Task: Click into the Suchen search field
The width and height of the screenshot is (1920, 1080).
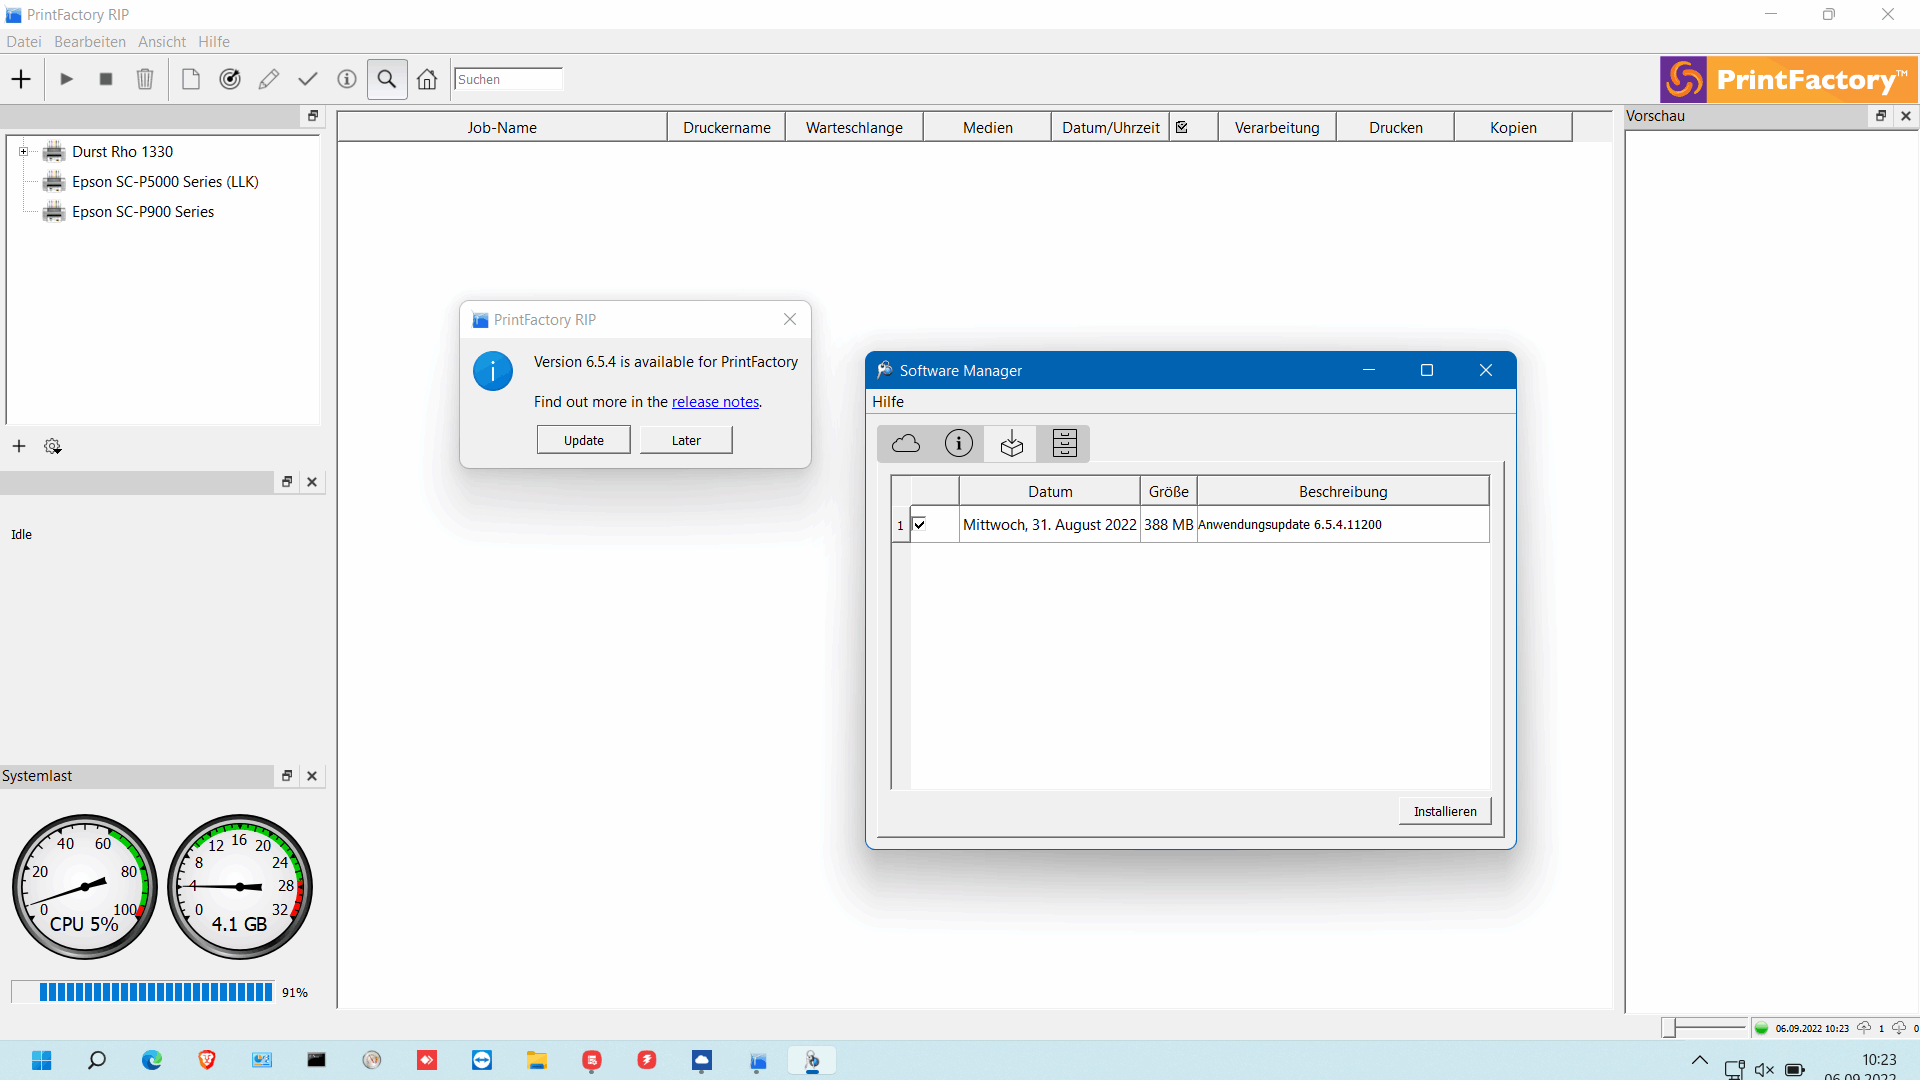Action: [x=508, y=79]
